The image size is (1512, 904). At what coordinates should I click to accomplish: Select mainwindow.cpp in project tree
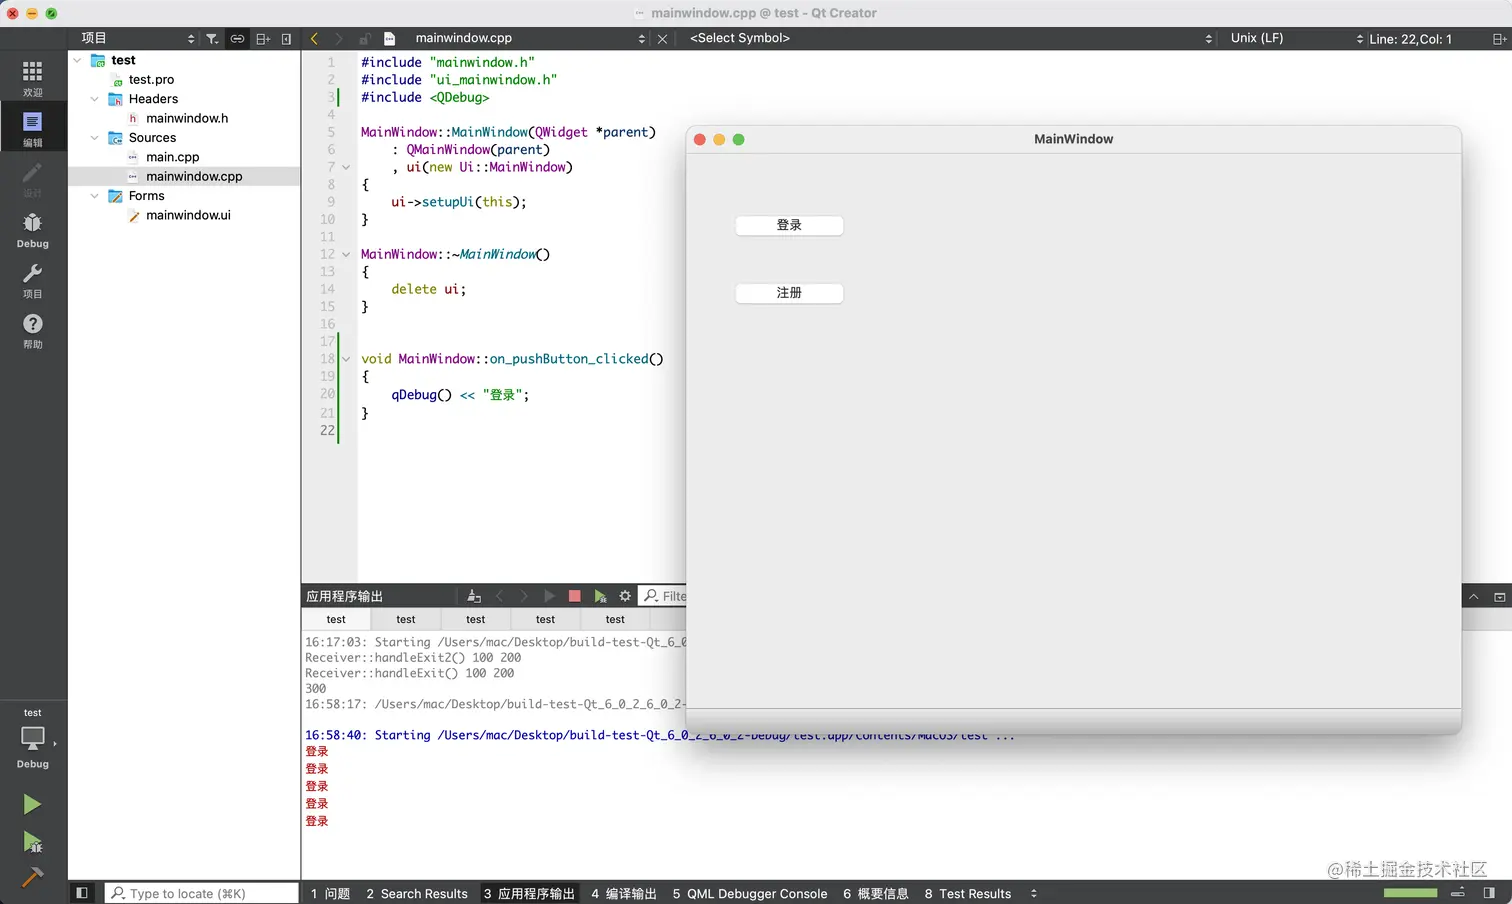184,176
